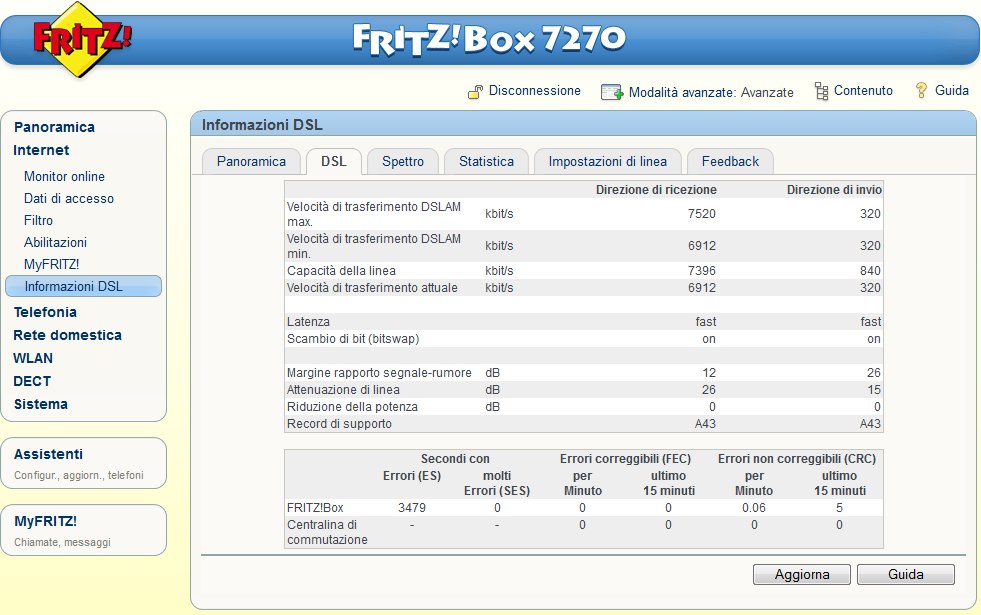This screenshot has height=615, width=981.
Task: Click the Guida question mark icon
Action: pyautogui.click(x=922, y=91)
